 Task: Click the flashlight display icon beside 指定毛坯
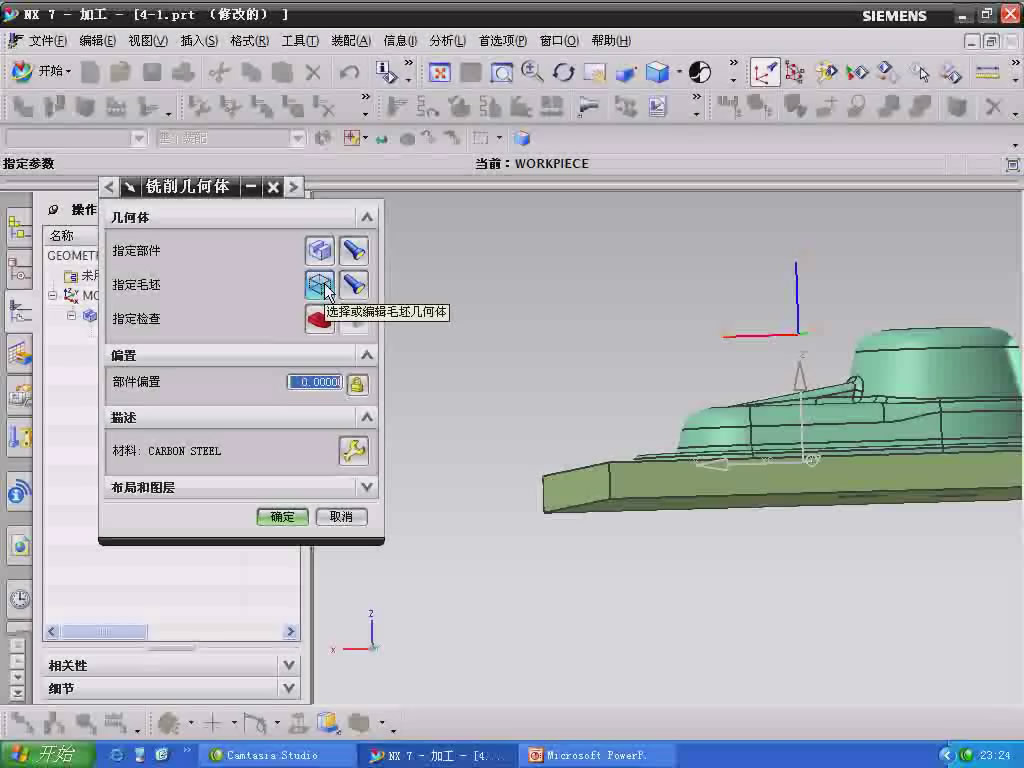354,285
